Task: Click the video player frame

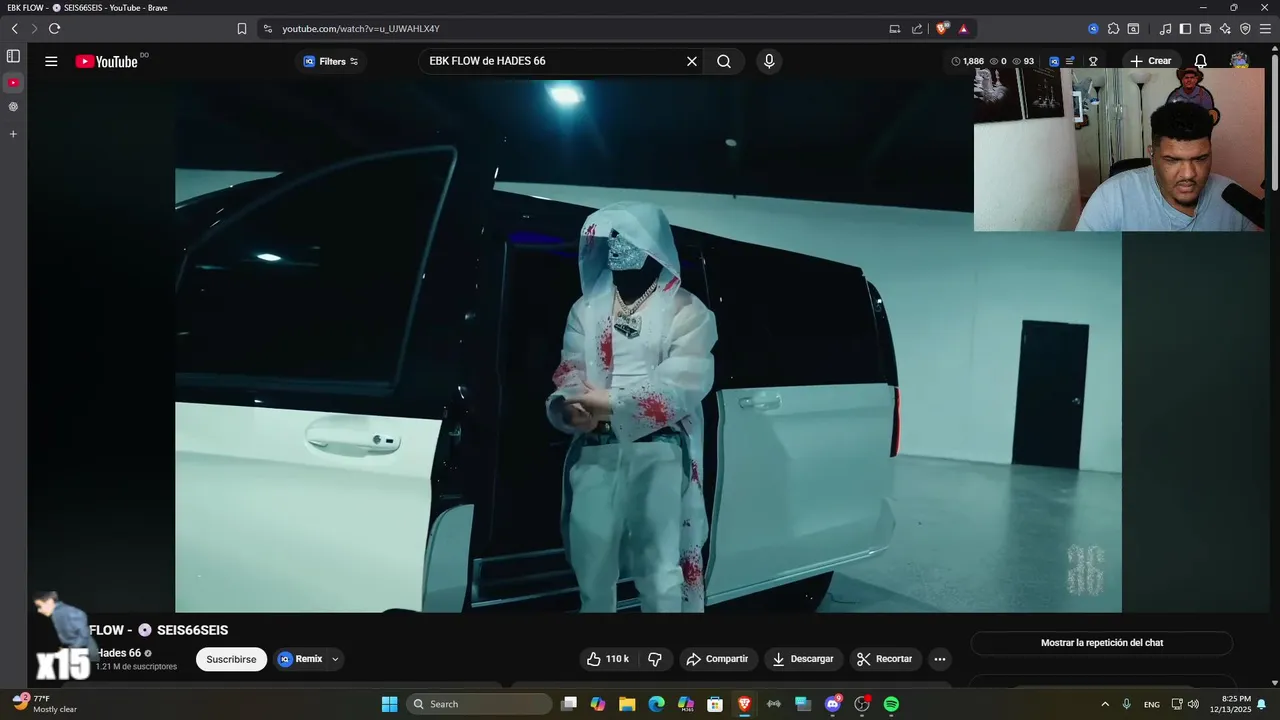Action: pos(648,346)
